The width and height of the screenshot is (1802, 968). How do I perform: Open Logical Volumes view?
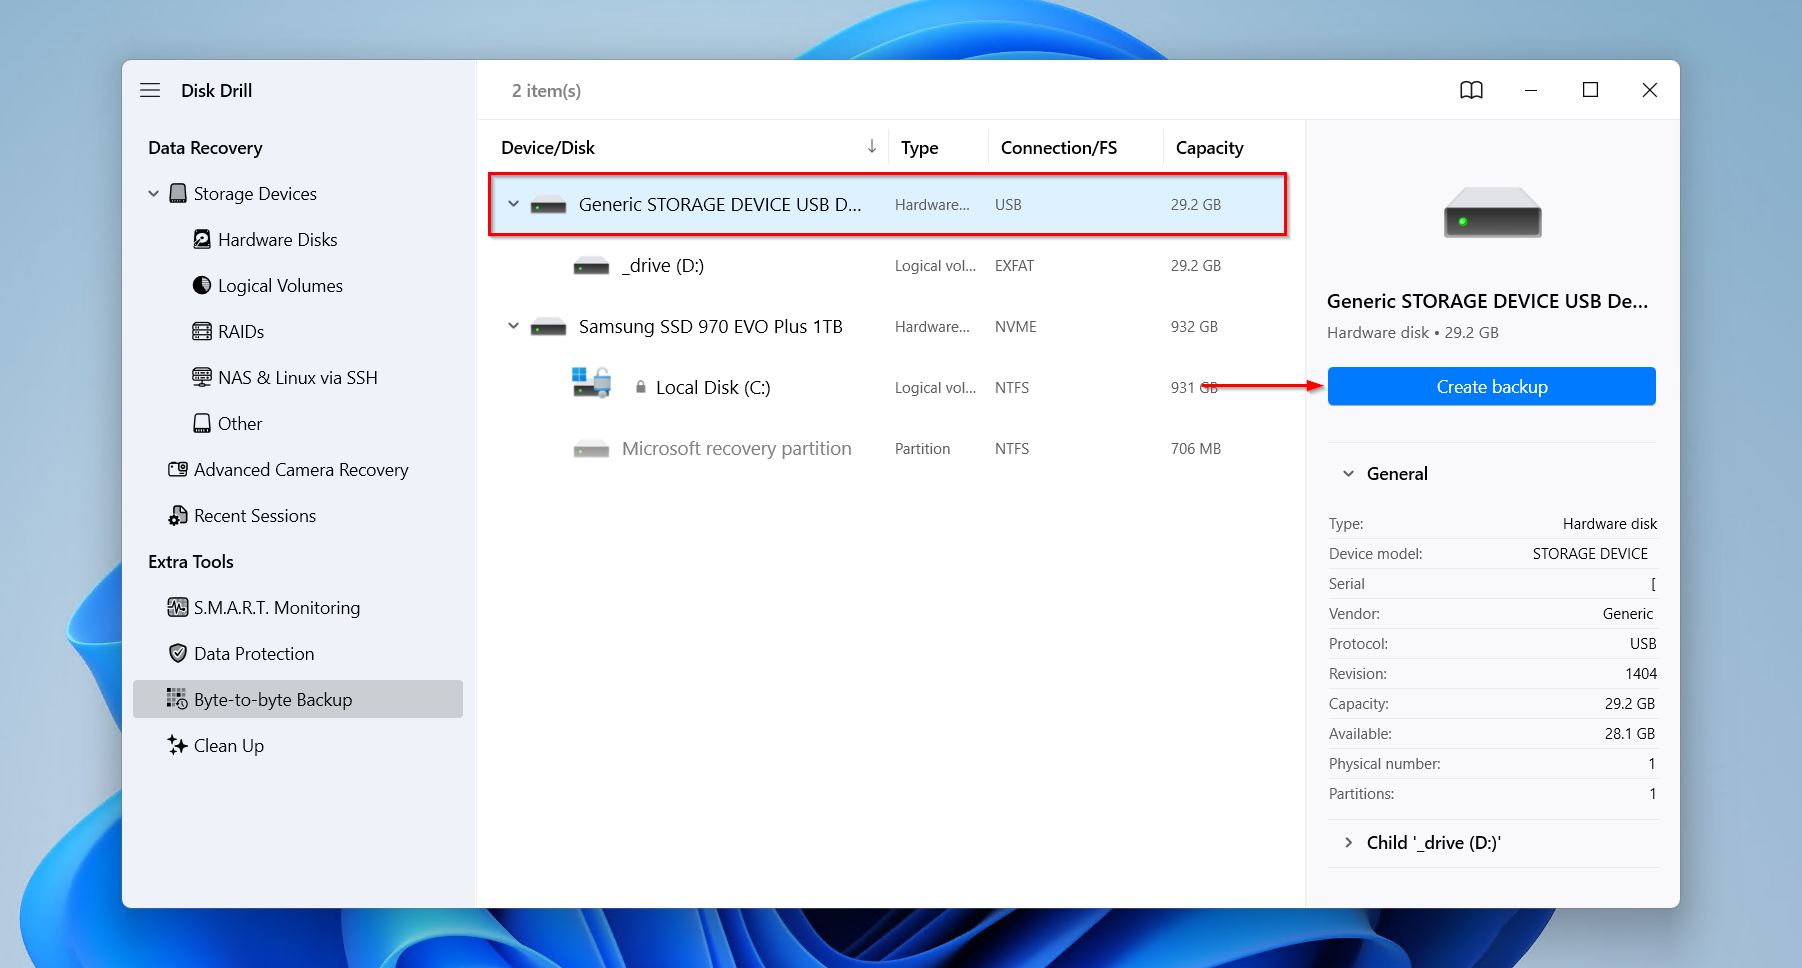pyautogui.click(x=278, y=285)
